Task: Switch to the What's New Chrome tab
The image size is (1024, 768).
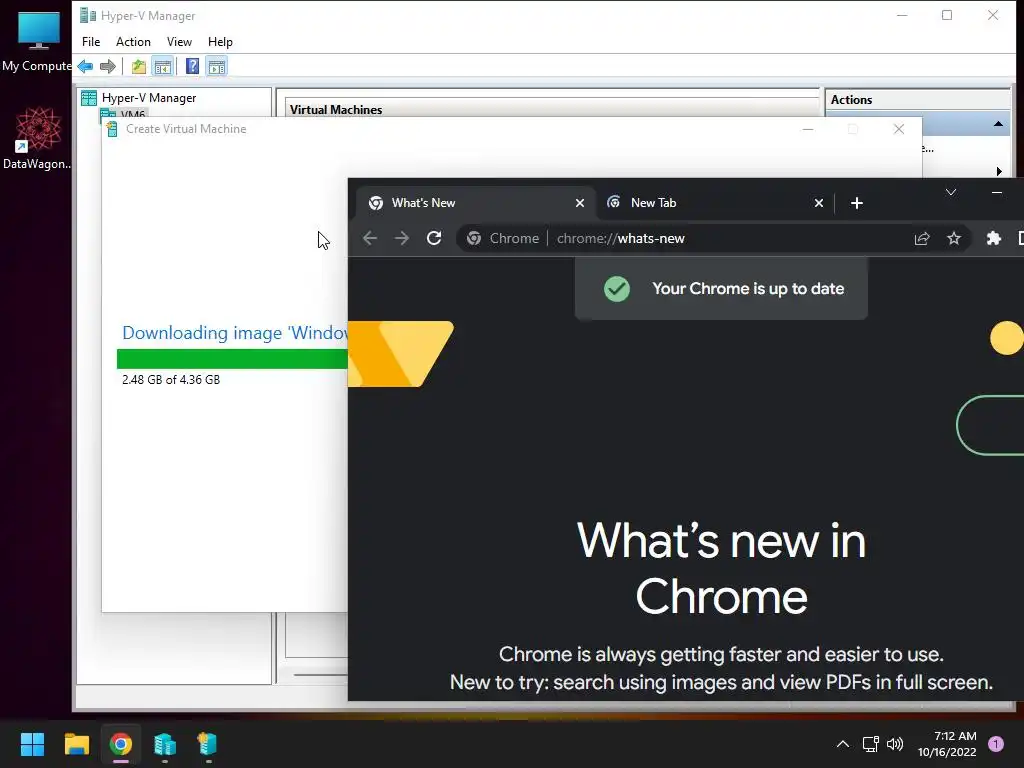Action: (x=475, y=203)
